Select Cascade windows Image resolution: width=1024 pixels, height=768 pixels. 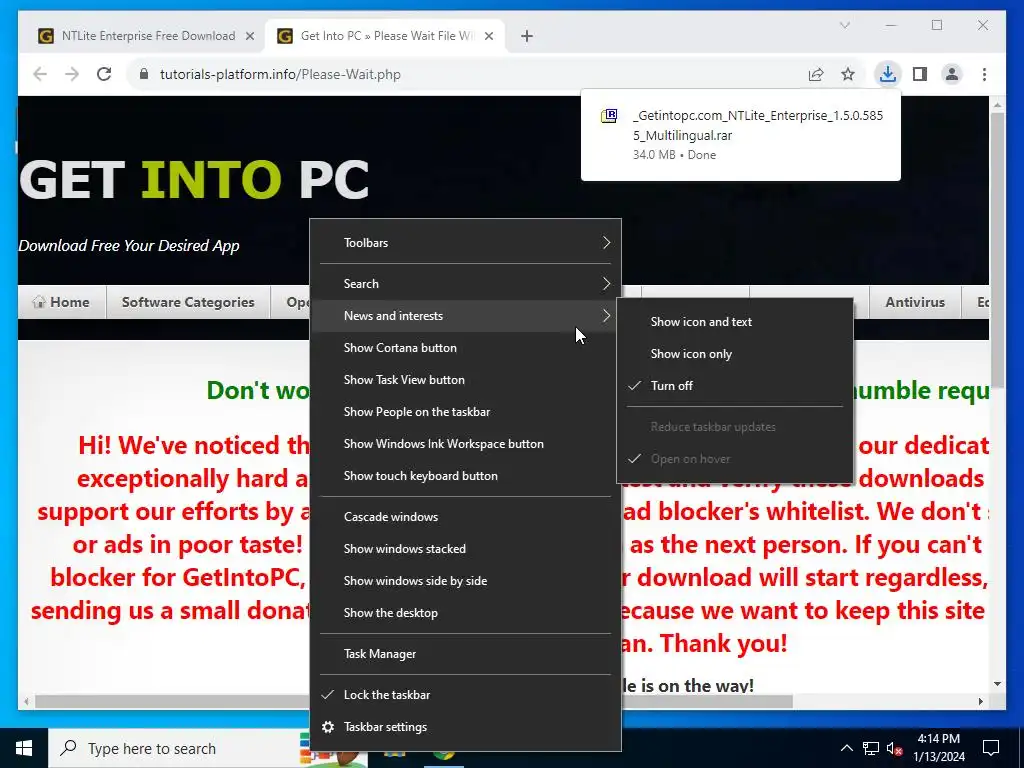point(465,517)
